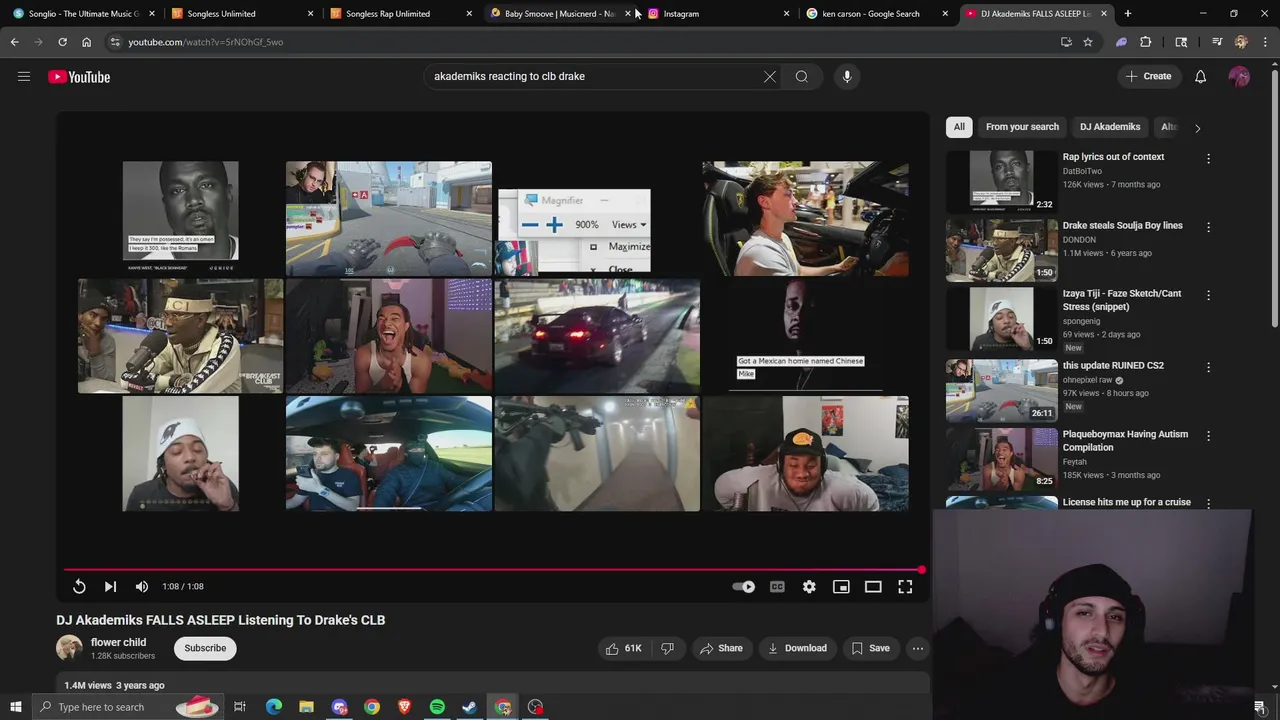Switch to miniplayer mode
This screenshot has width=1280, height=720.
(x=841, y=587)
